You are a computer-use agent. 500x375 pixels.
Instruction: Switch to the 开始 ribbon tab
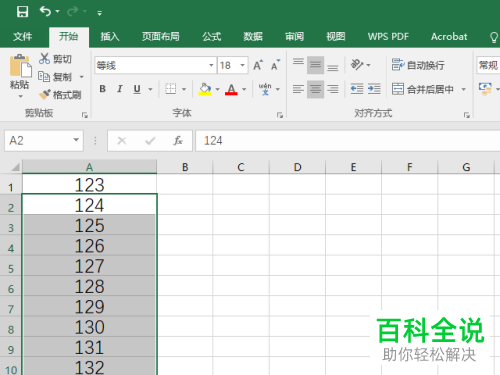coord(69,36)
